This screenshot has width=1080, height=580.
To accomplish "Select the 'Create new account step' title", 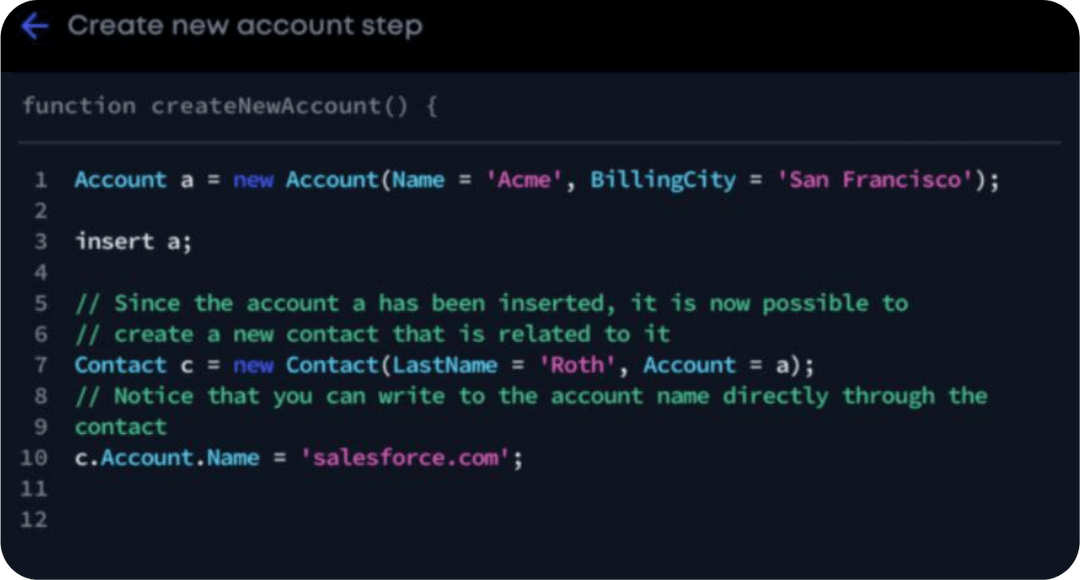I will click(x=244, y=25).
